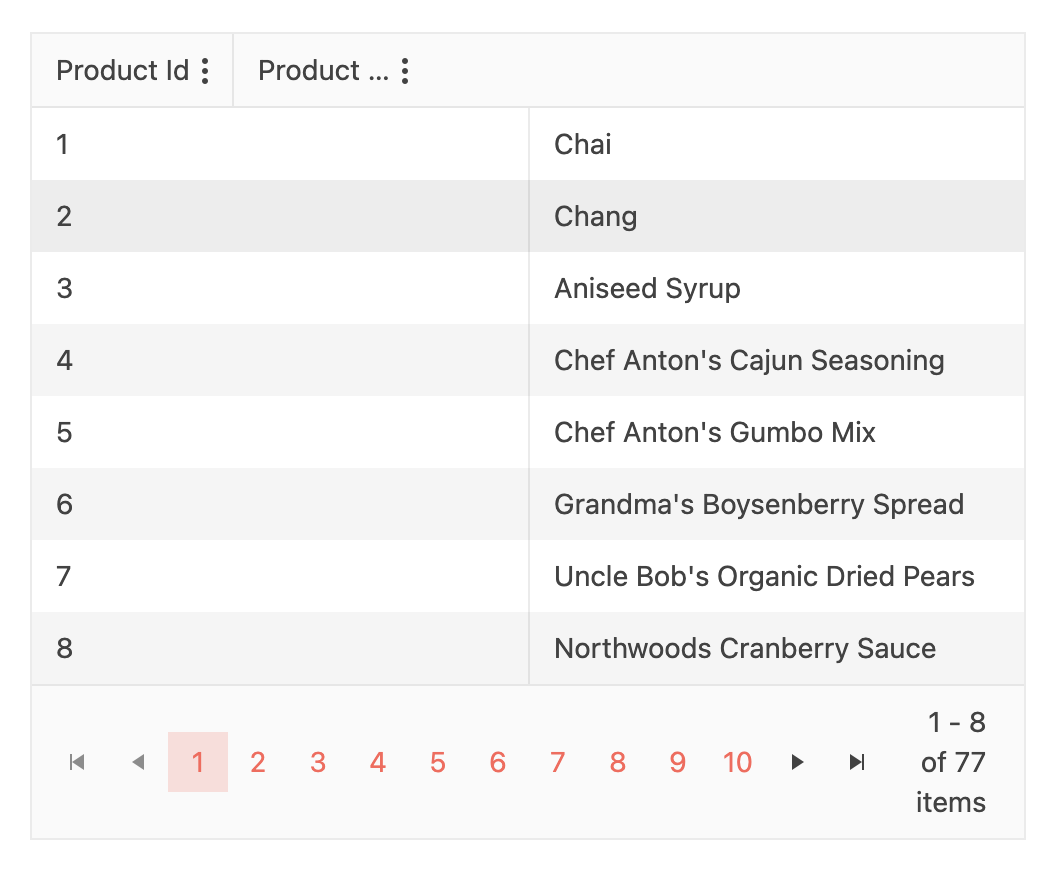The height and width of the screenshot is (874, 1060).
Task: Go to the next page arrow
Action: click(x=797, y=763)
